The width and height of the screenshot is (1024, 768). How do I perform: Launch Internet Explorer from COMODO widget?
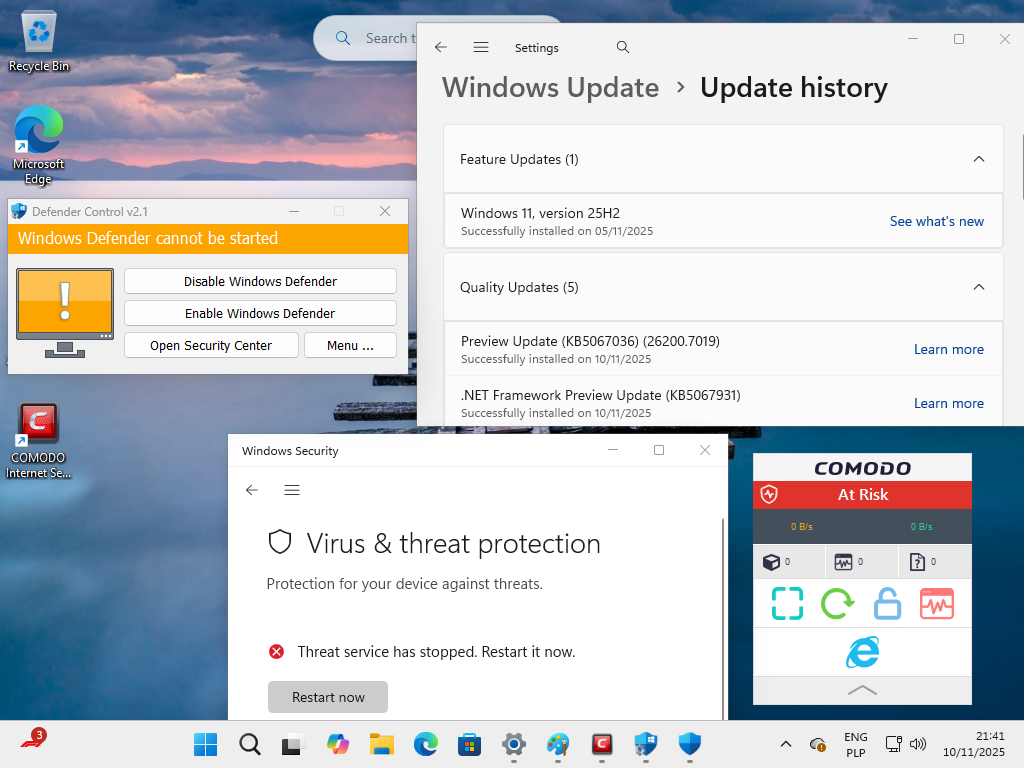863,652
